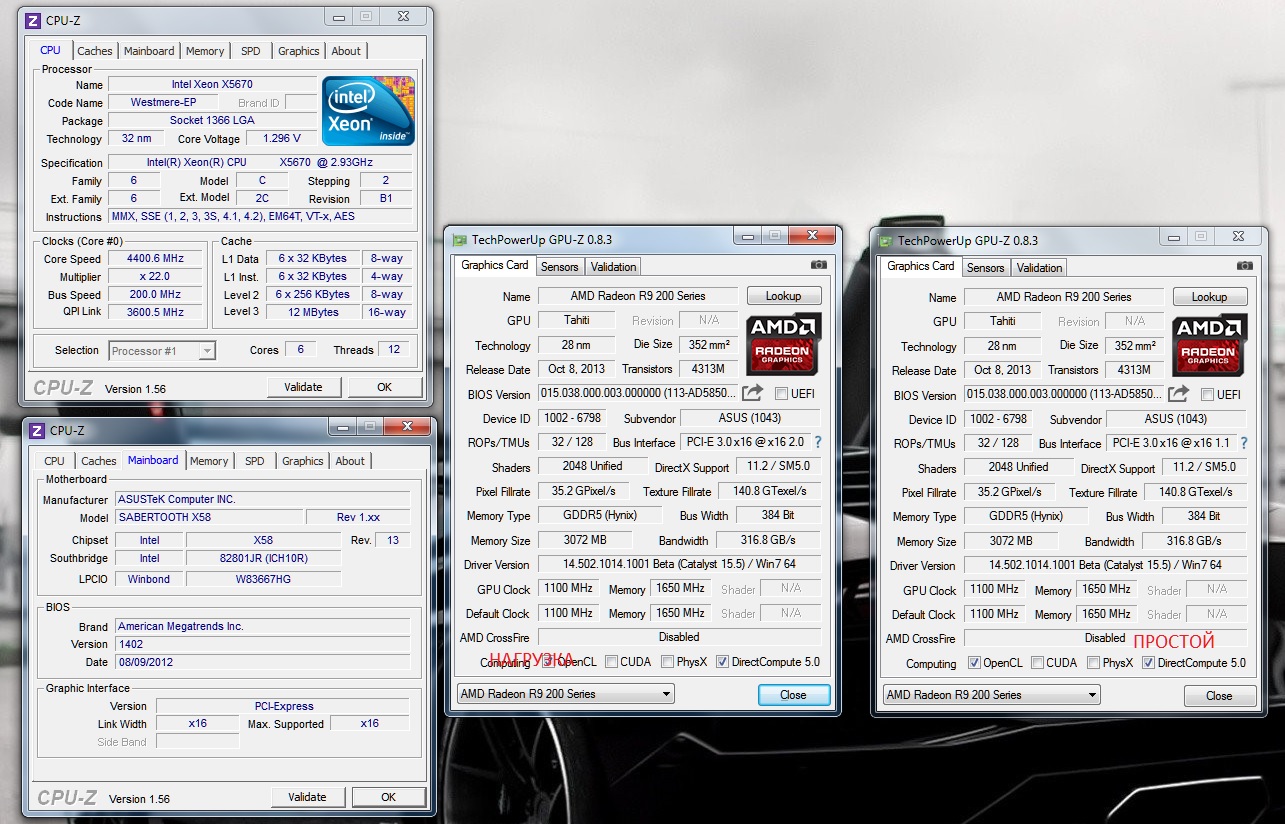1285x824 pixels.
Task: Switch to Caches tab in upper CPU-Z window
Action: point(95,51)
